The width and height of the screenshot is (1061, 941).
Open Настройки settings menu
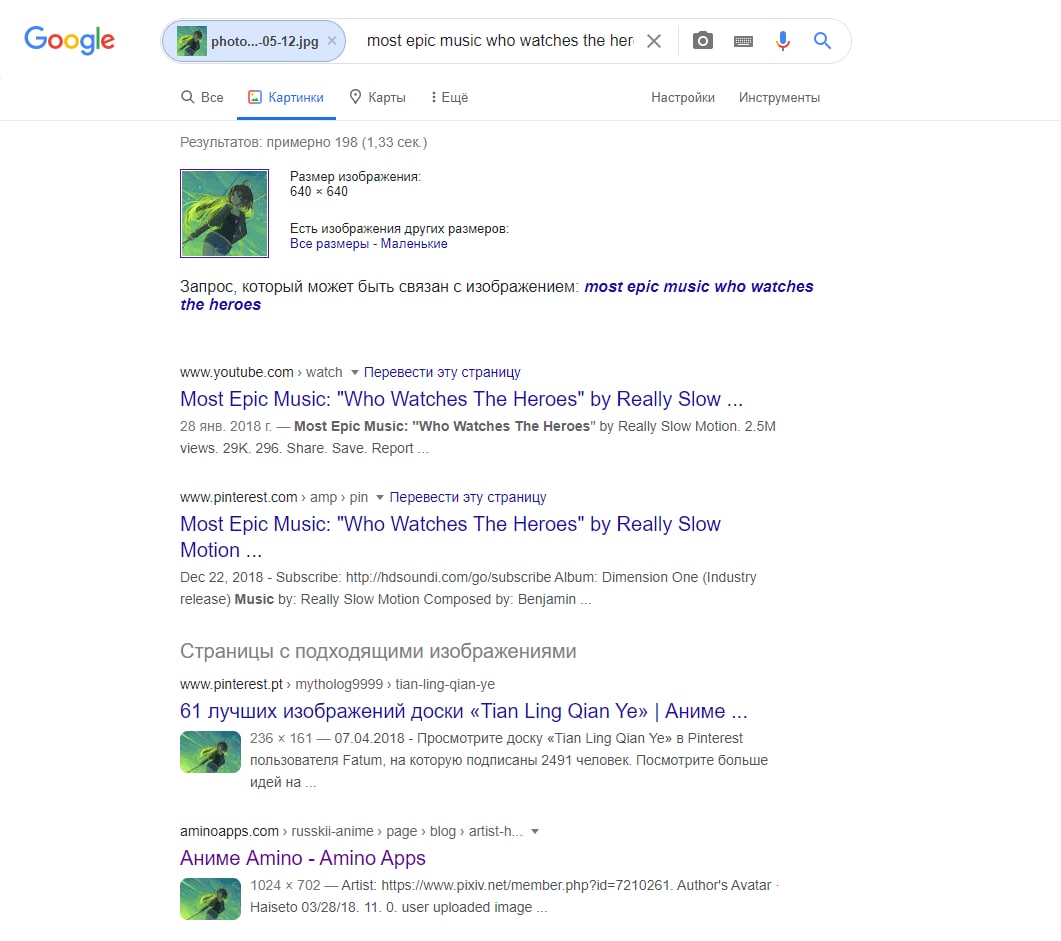tap(683, 97)
